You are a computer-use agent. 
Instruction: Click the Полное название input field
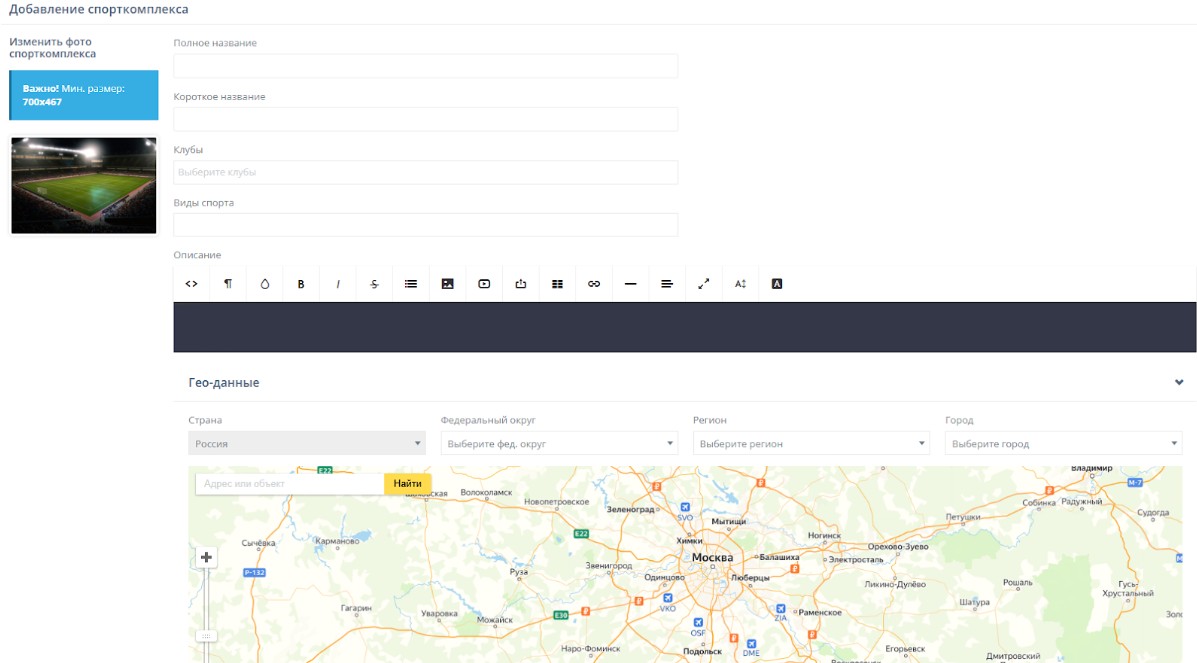coord(425,66)
